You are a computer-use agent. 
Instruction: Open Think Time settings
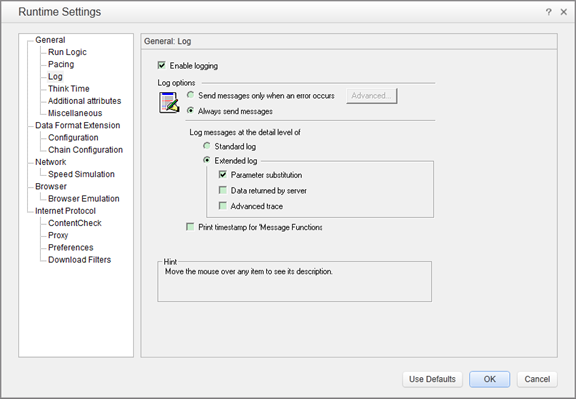(69, 89)
